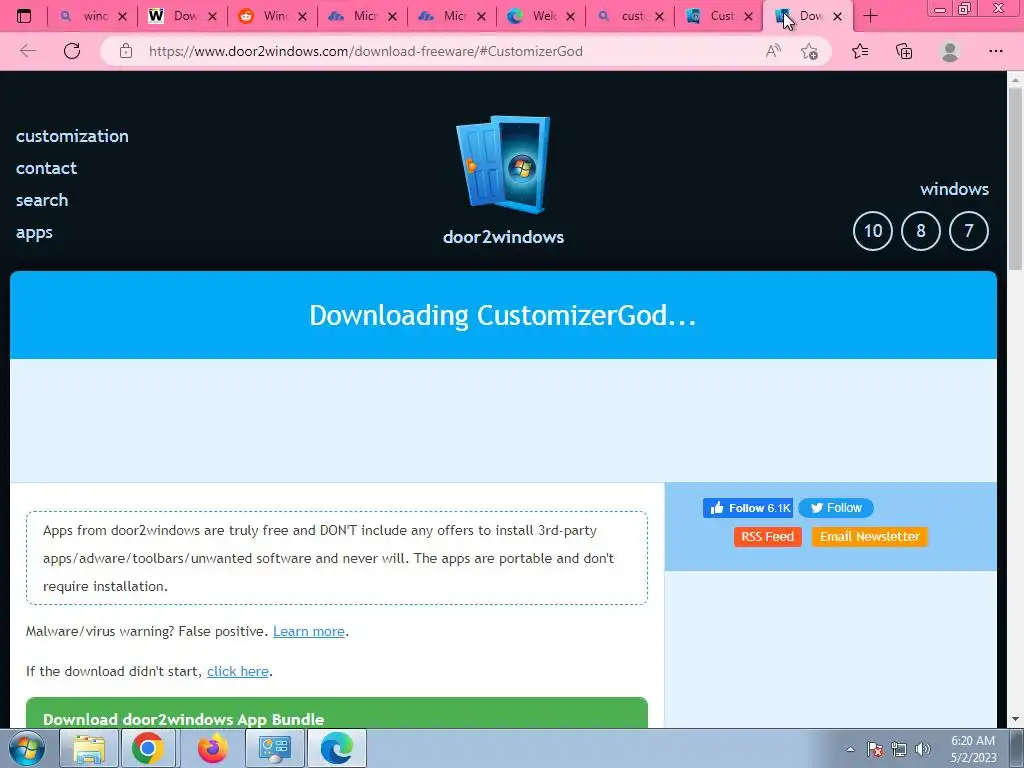Close the 'cust' search tab
The image size is (1024, 768).
pyautogui.click(x=660, y=16)
